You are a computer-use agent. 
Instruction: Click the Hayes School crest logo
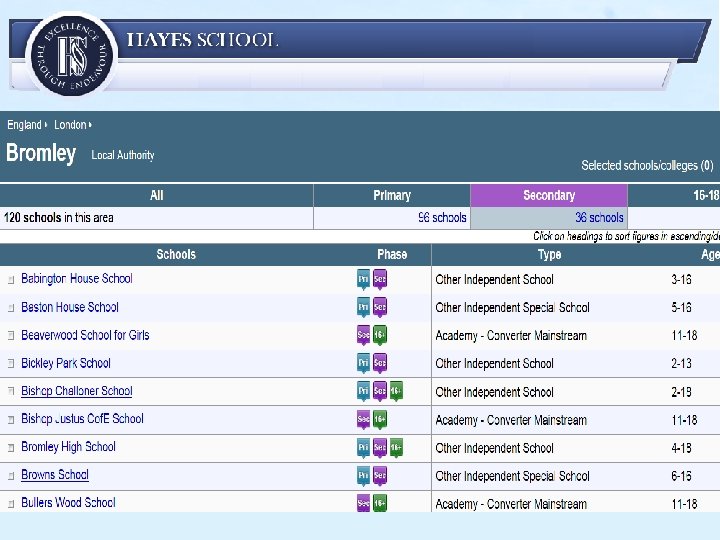tap(72, 56)
